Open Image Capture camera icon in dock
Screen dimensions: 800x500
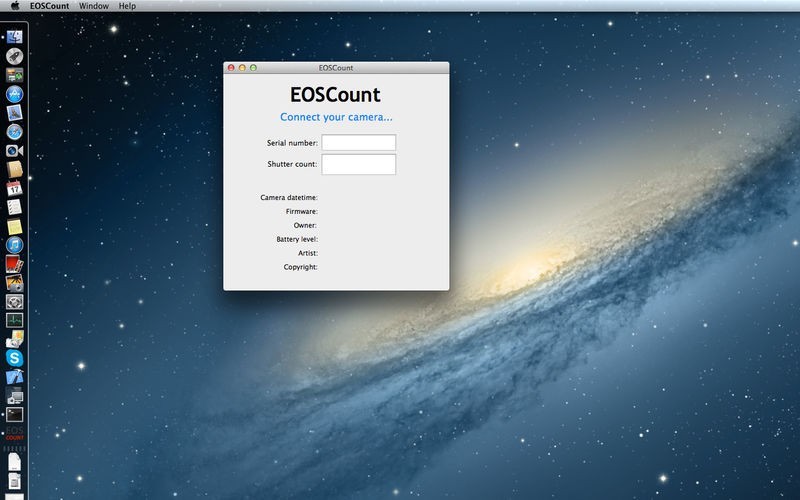click(x=14, y=339)
